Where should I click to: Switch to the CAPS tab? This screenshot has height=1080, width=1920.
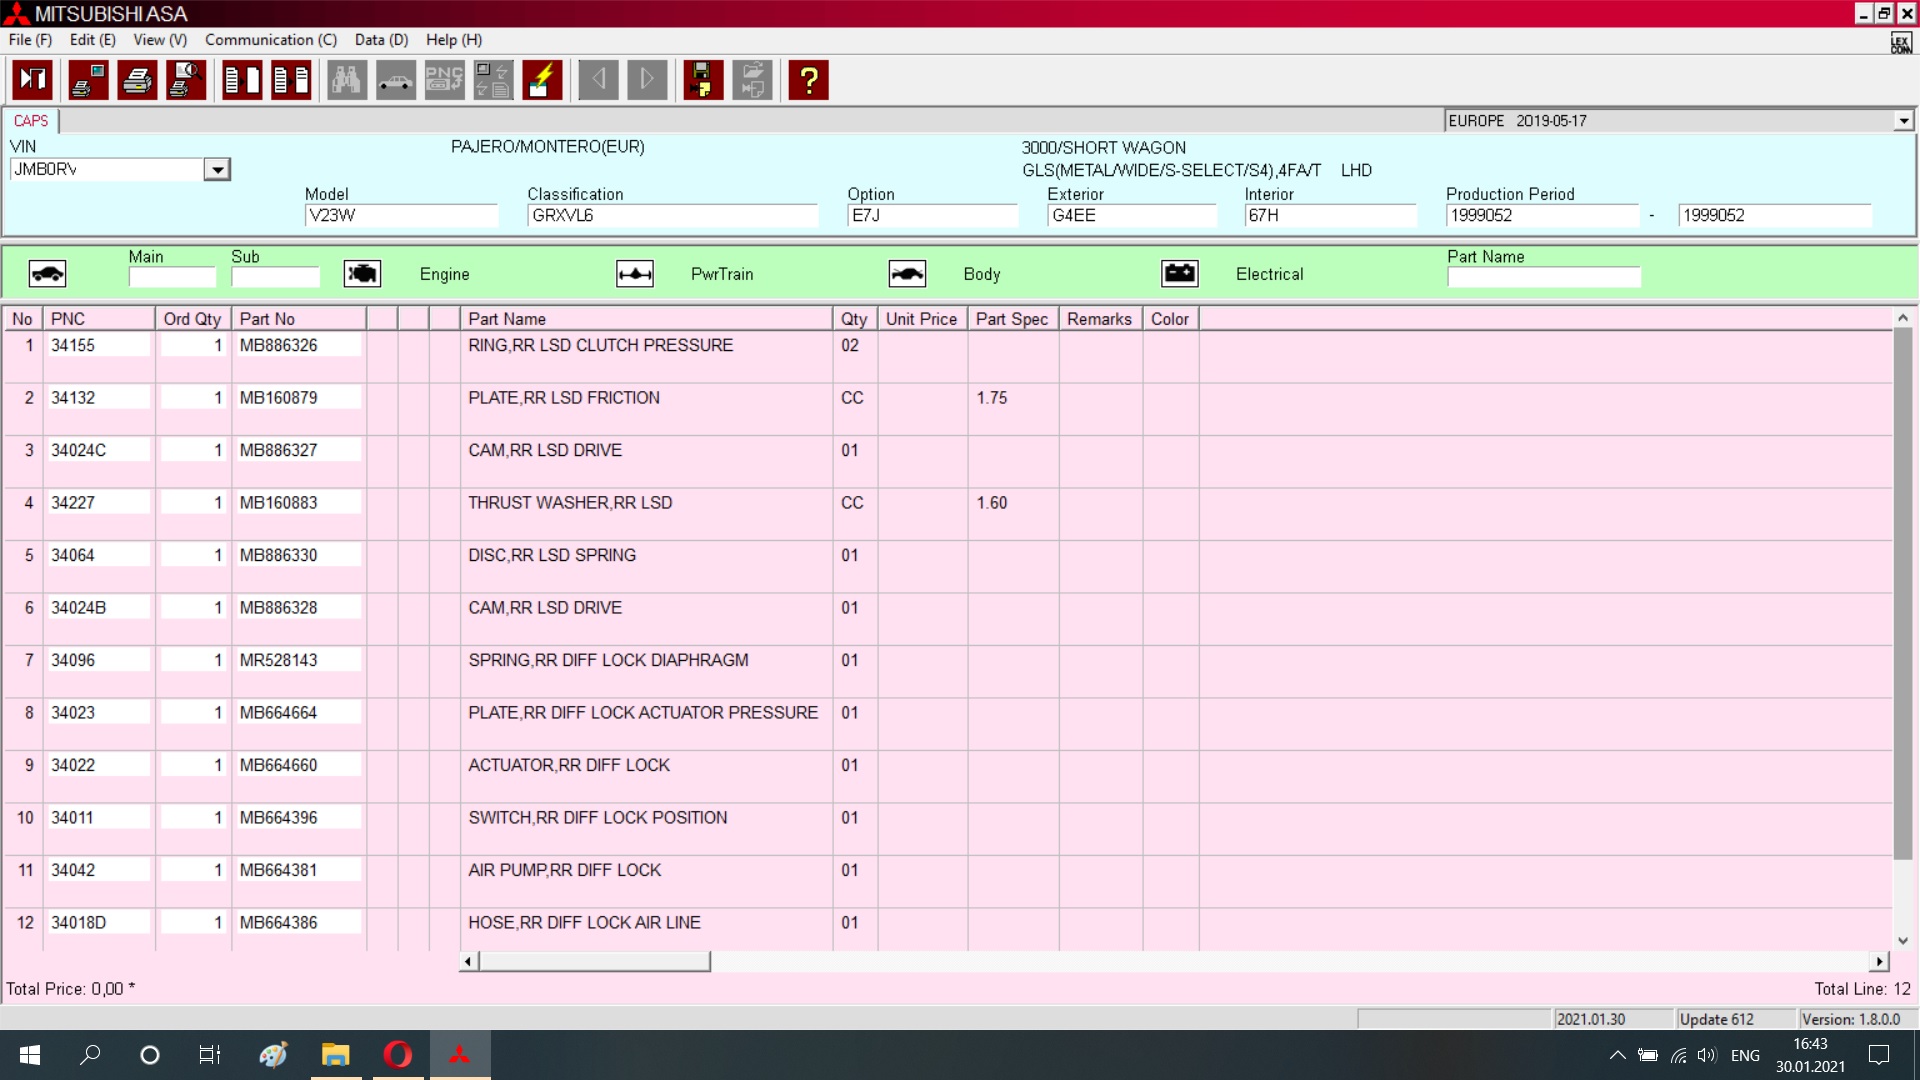31,121
